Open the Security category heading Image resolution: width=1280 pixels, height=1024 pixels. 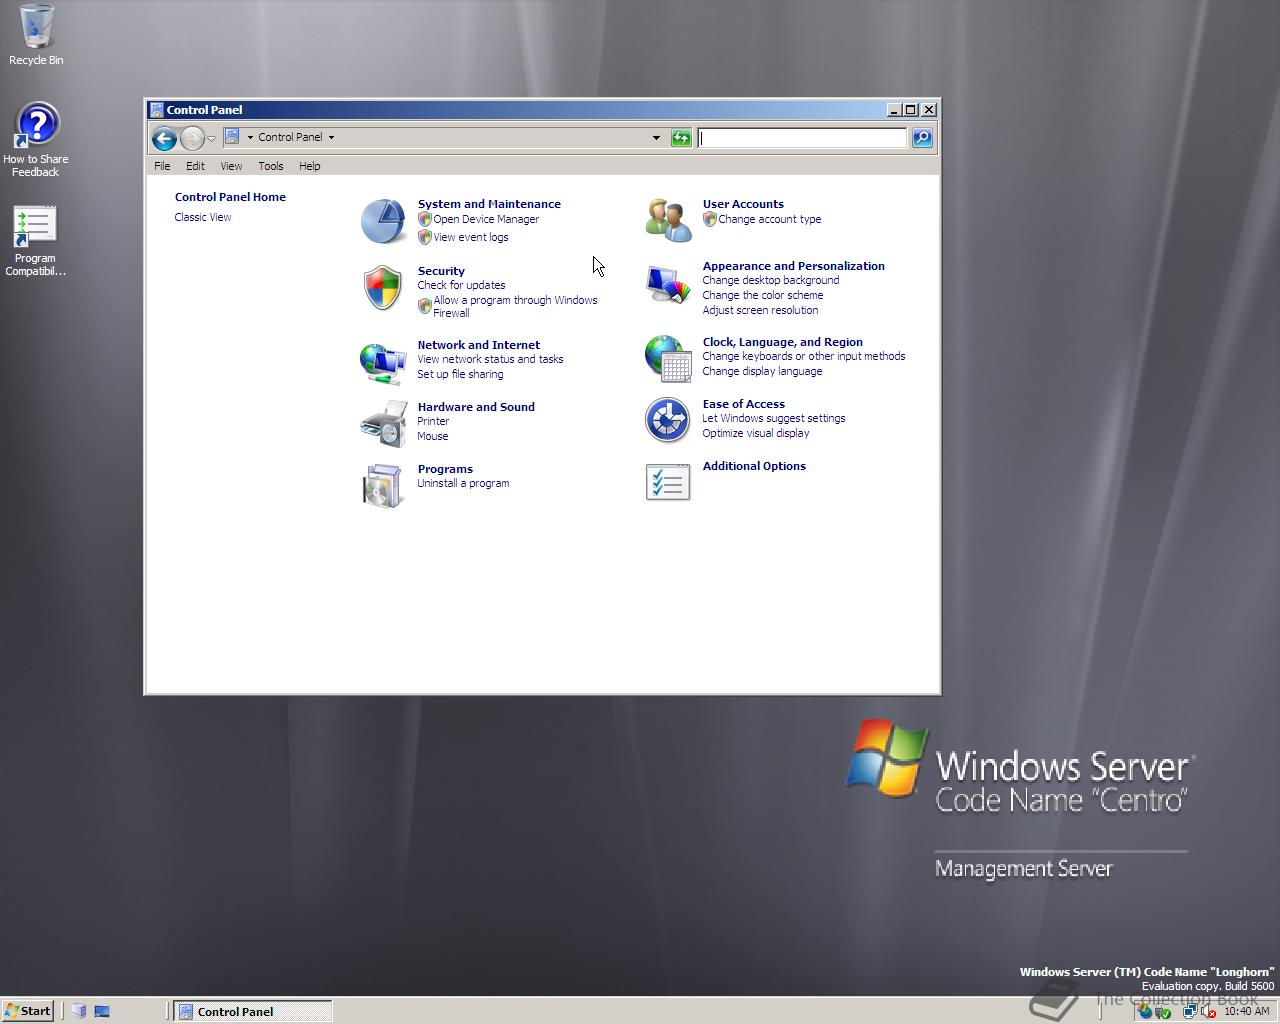[x=441, y=271]
